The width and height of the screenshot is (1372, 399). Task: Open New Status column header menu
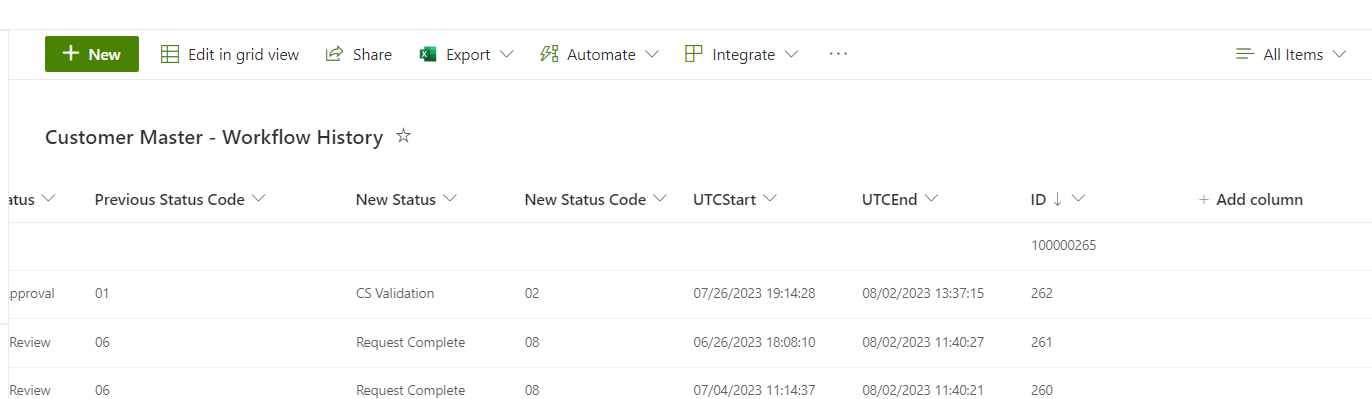[406, 199]
